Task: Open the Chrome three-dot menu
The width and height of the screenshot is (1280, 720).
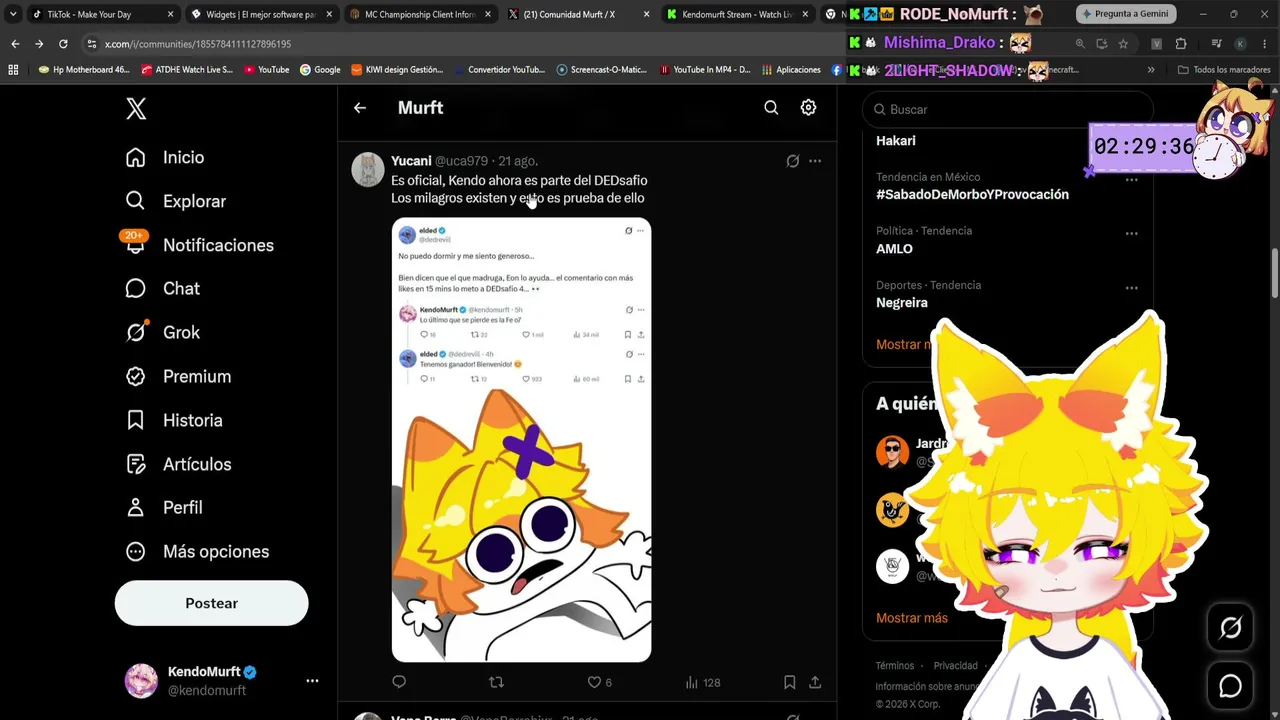Action: (x=1265, y=44)
